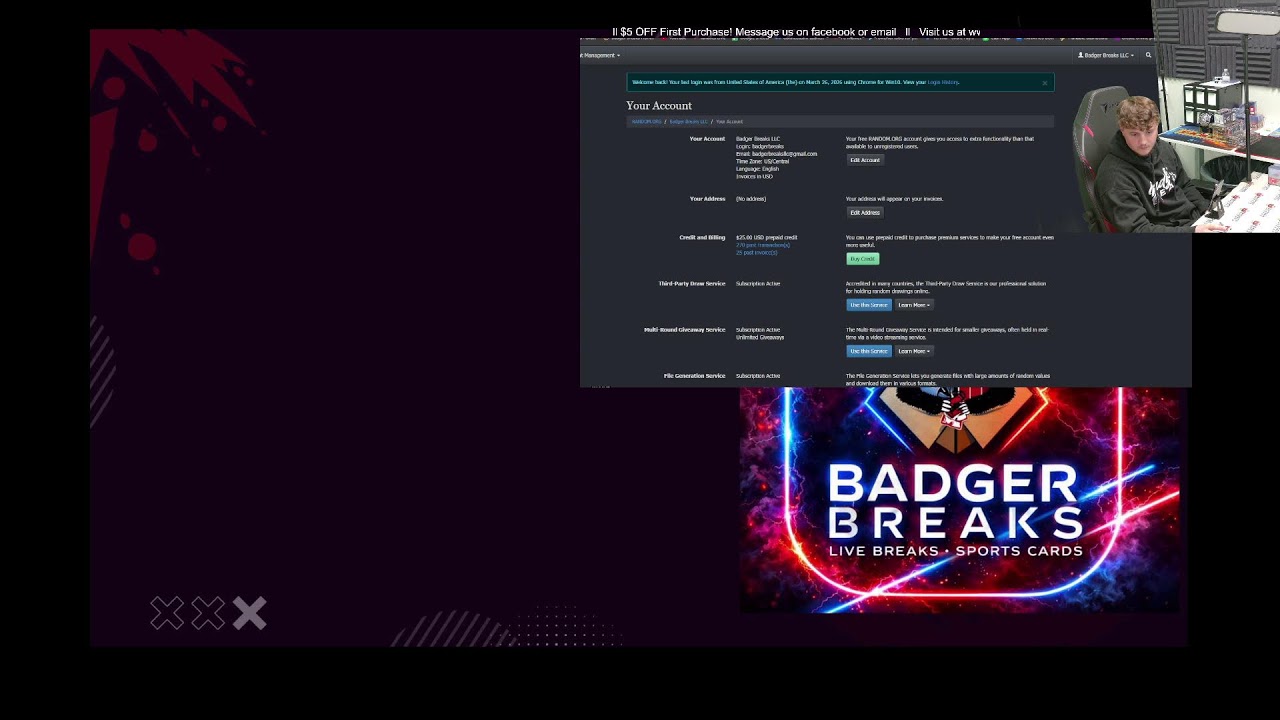Select the 'Login: badgerbreaks' text
Screen dimensions: 1280x720
click(x=760, y=146)
